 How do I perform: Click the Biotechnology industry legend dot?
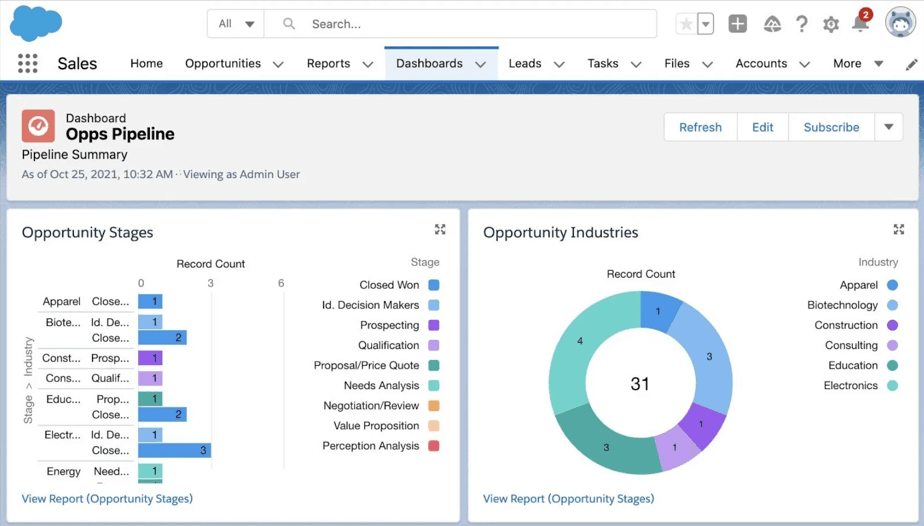point(892,305)
